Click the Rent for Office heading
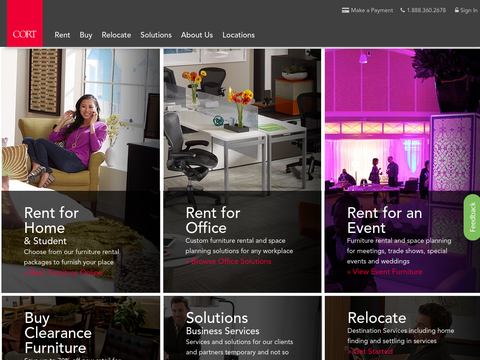480x360 pixels. pyautogui.click(x=213, y=220)
